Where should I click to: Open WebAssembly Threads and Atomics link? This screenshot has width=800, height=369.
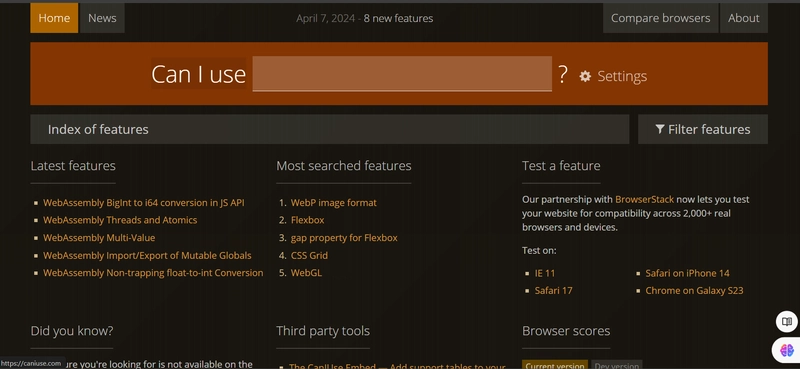click(120, 220)
